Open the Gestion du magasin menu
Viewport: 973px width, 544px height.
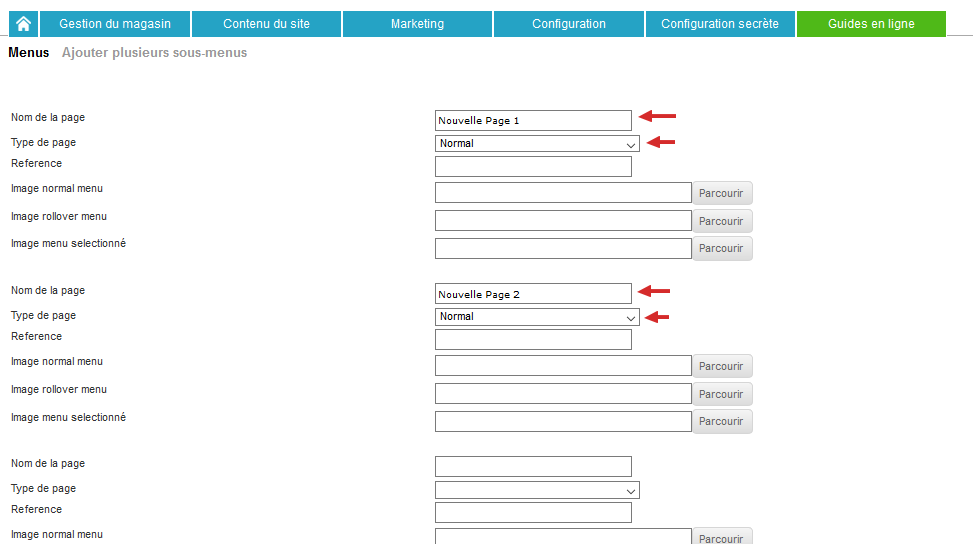(x=115, y=24)
